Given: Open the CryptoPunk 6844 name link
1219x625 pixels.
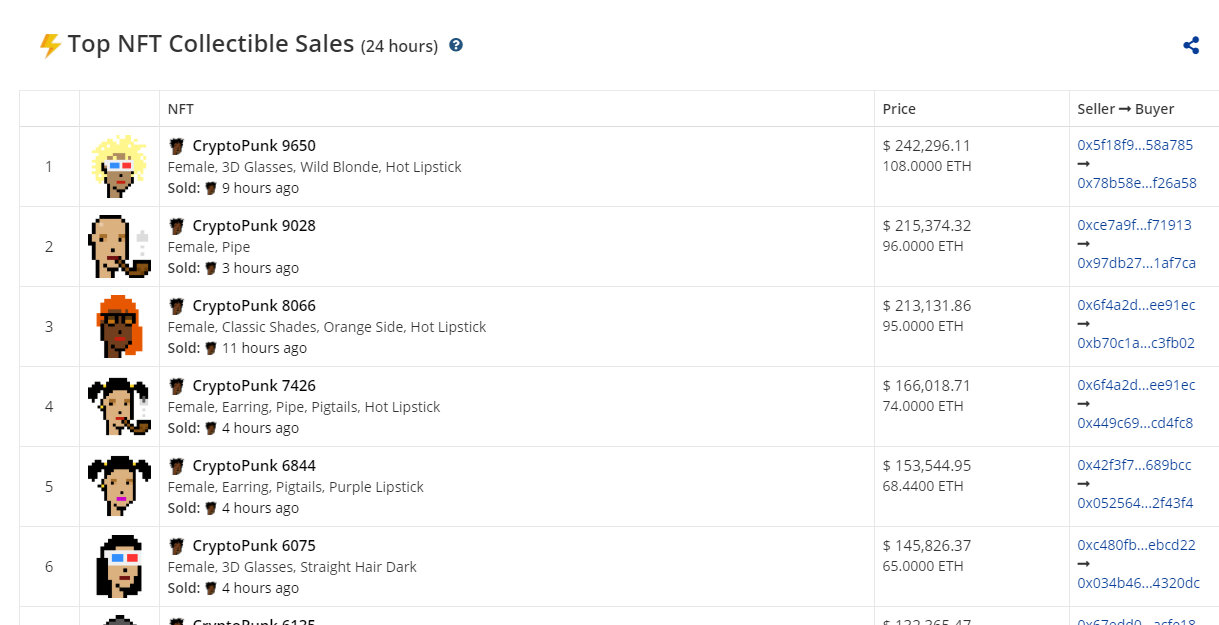Looking at the screenshot, I should coord(254,466).
